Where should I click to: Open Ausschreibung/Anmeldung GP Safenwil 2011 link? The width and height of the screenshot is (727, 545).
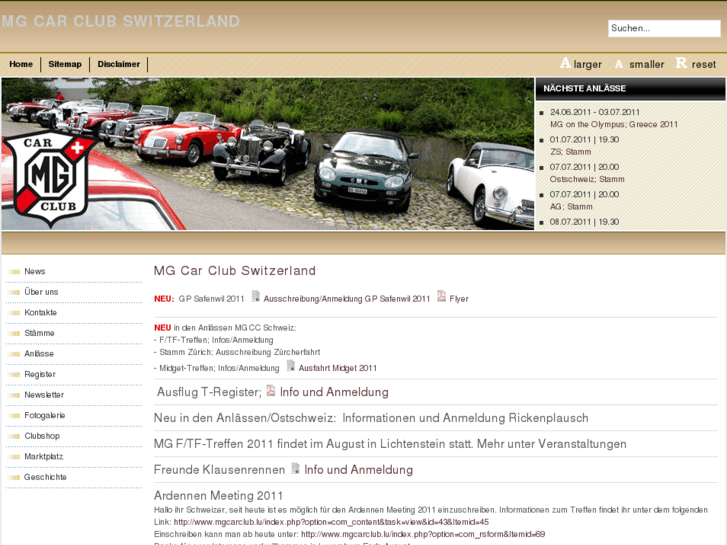[347, 299]
